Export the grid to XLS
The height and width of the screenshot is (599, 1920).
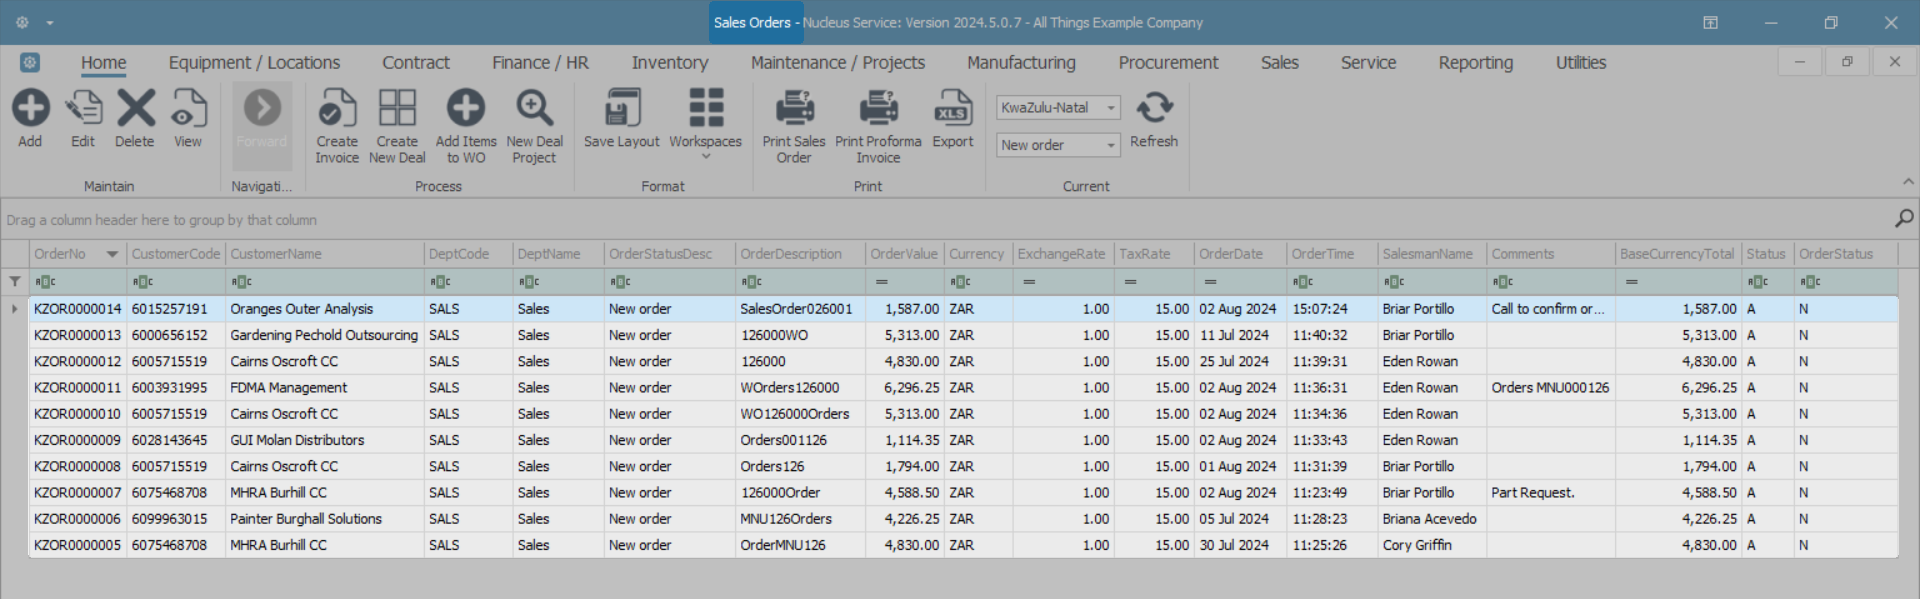coord(952,109)
